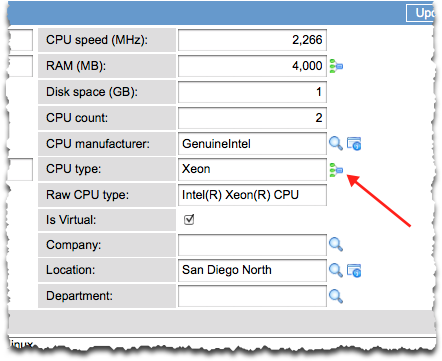Select the CPU speed (MHz) field
Screen dimensions: 442x361
point(252,40)
